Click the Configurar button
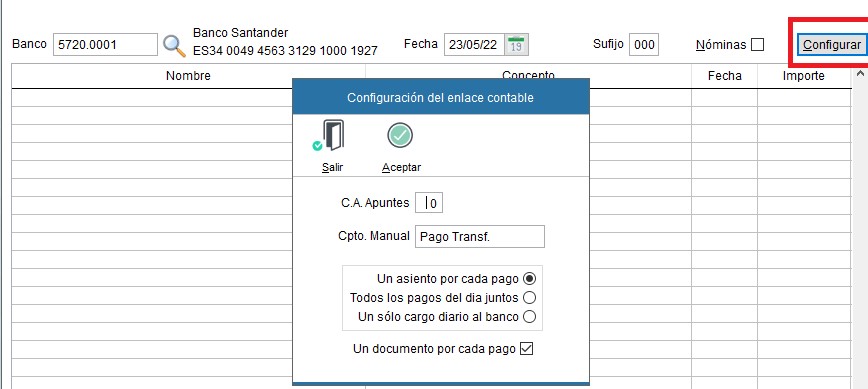868x389 pixels. pos(832,45)
